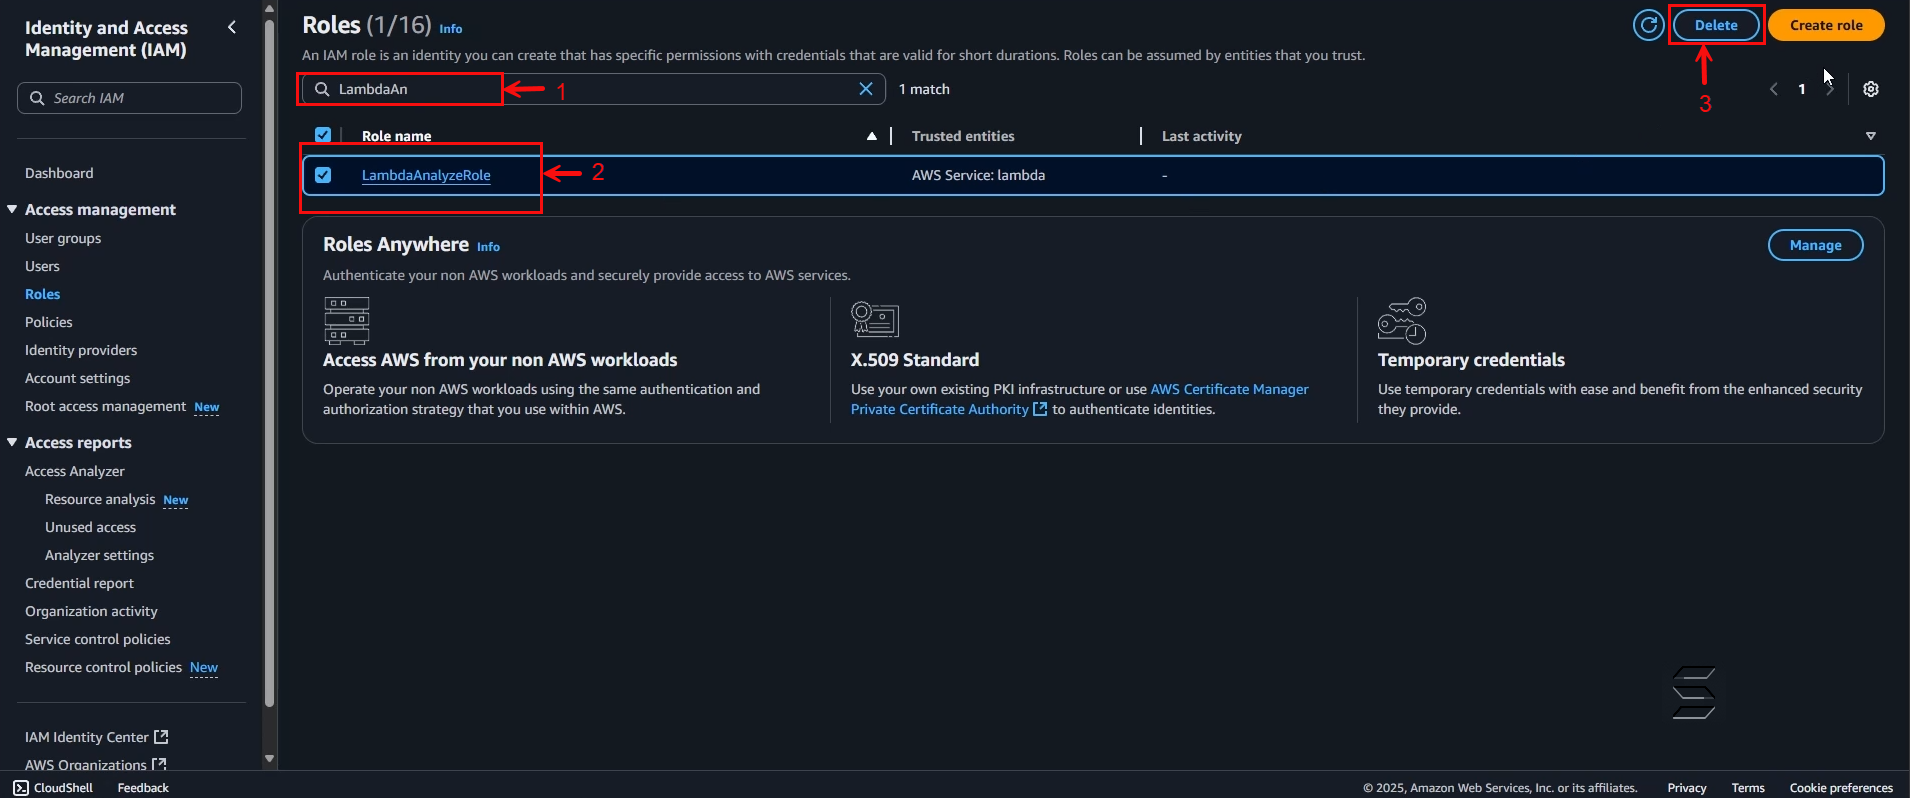The image size is (1910, 798).
Task: Uncheck the LambdaAnalyzeRole checkbox
Action: pyautogui.click(x=323, y=175)
